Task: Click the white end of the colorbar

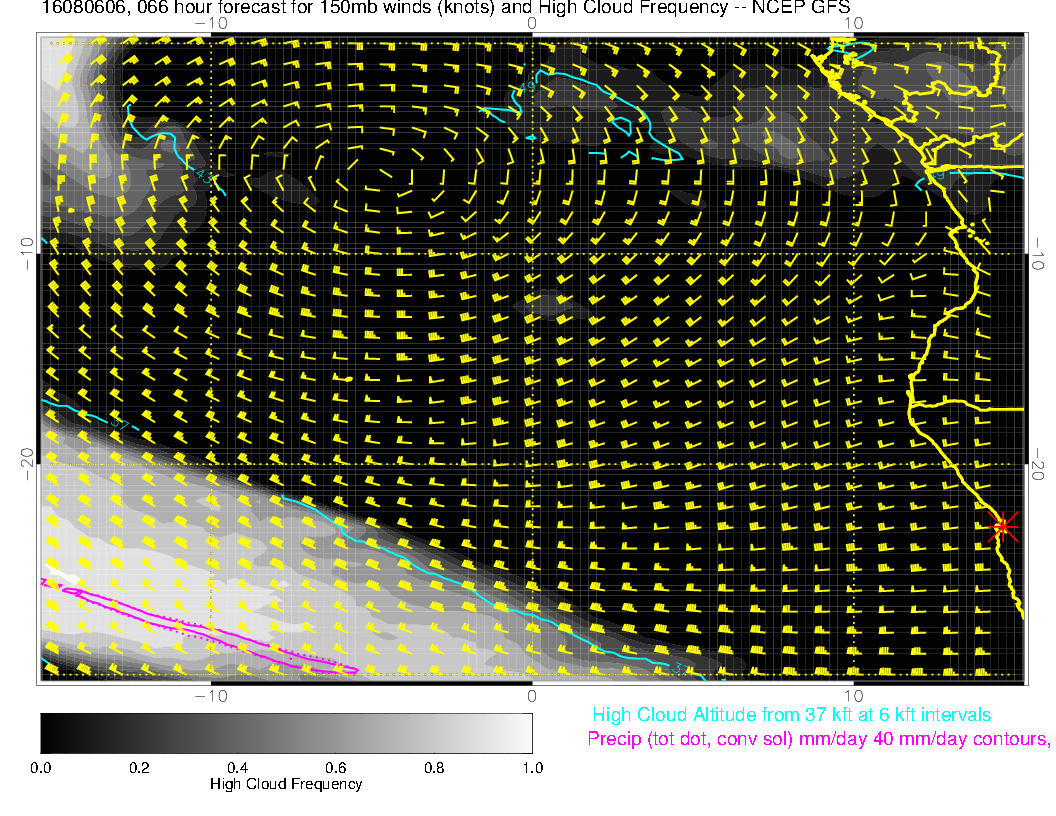Action: tap(524, 733)
